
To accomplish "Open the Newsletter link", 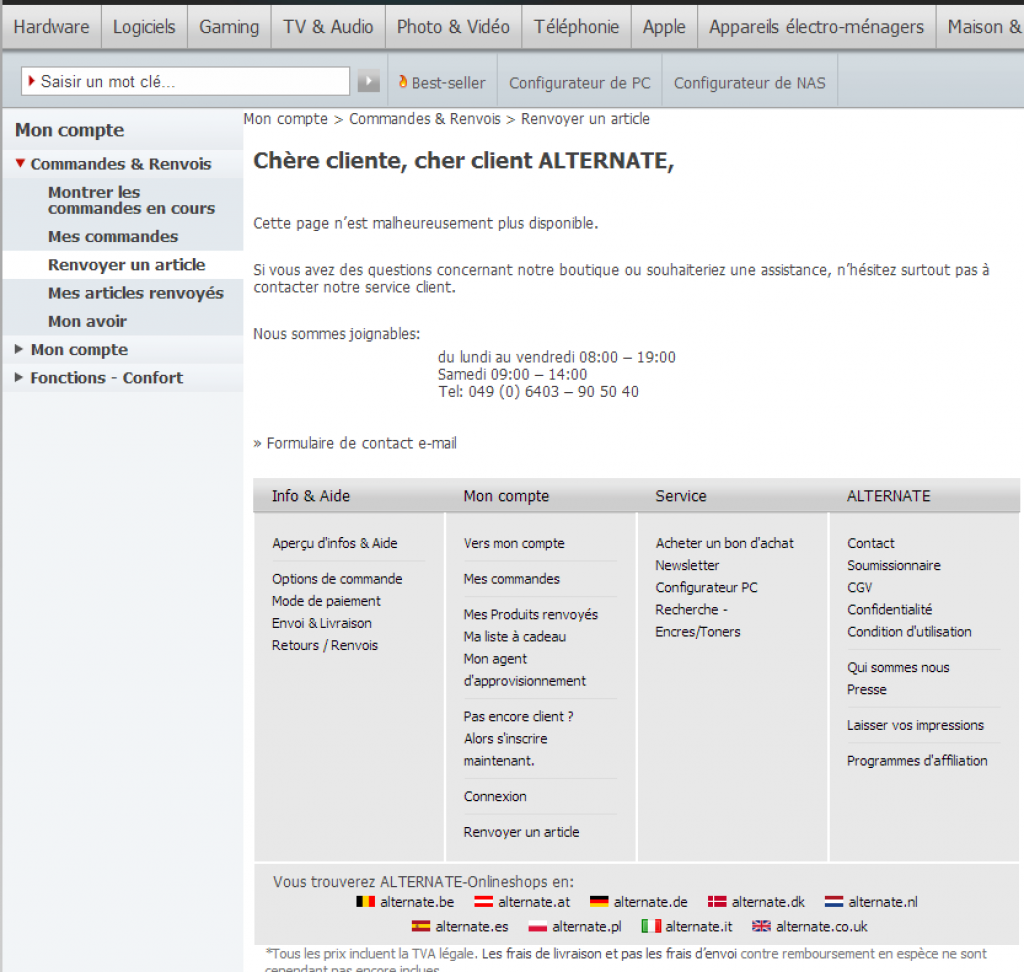I will pos(687,565).
